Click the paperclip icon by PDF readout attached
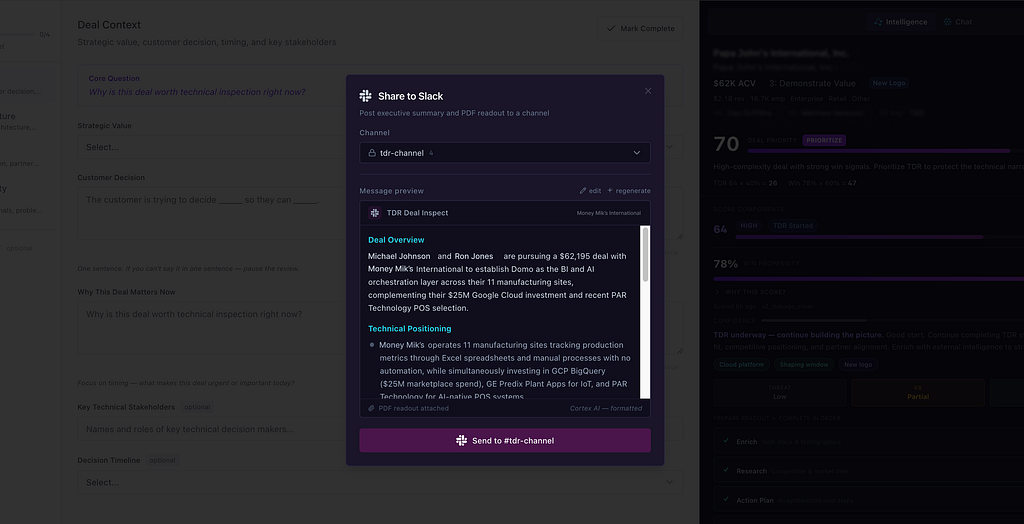 coord(372,408)
